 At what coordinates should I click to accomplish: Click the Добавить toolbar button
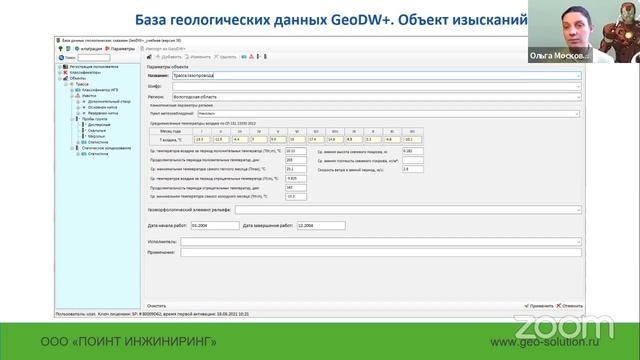pyautogui.click(x=169, y=57)
